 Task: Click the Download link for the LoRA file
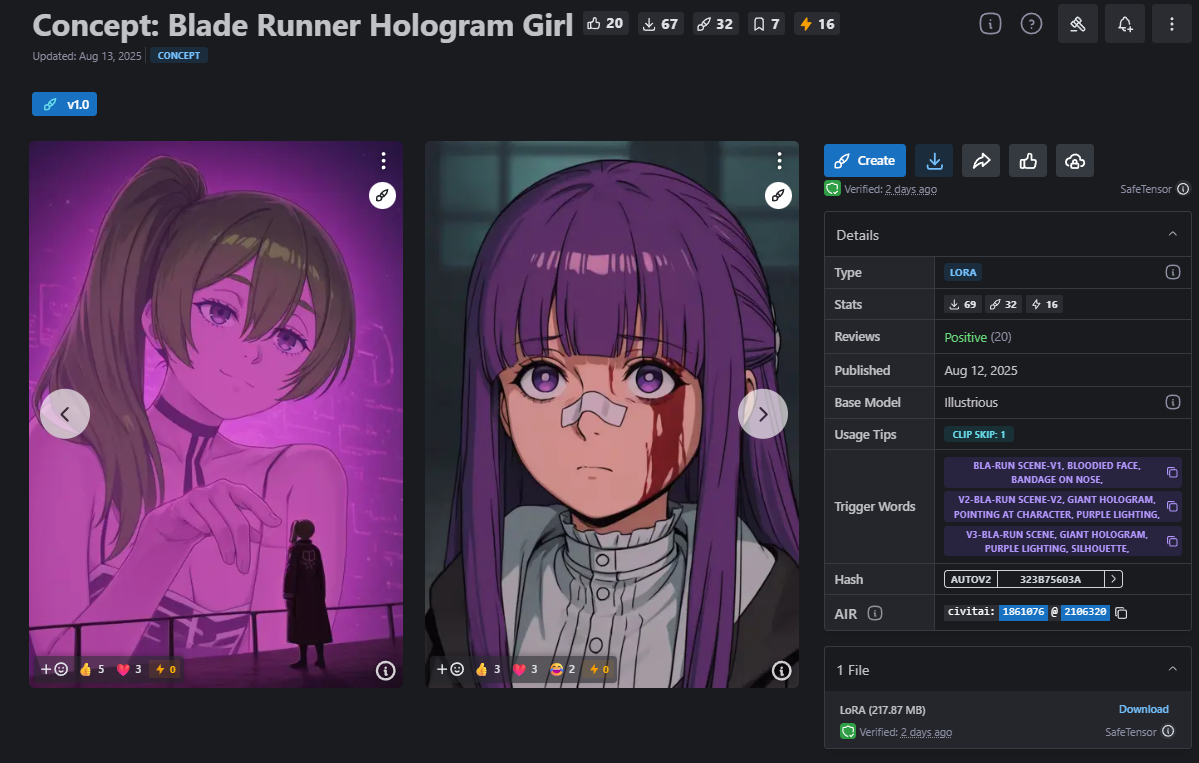coord(1143,709)
